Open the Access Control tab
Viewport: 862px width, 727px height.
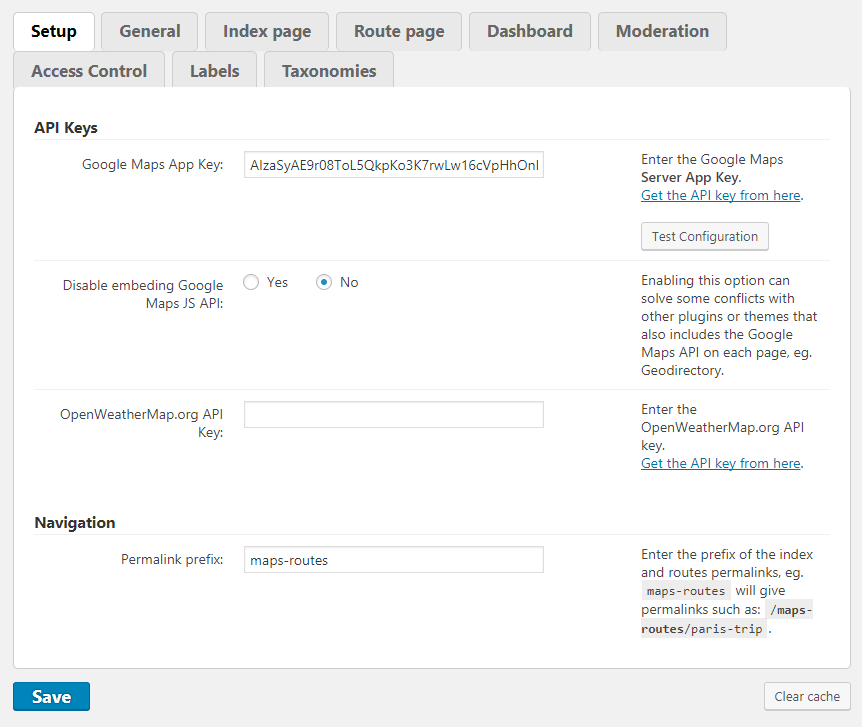coord(89,71)
